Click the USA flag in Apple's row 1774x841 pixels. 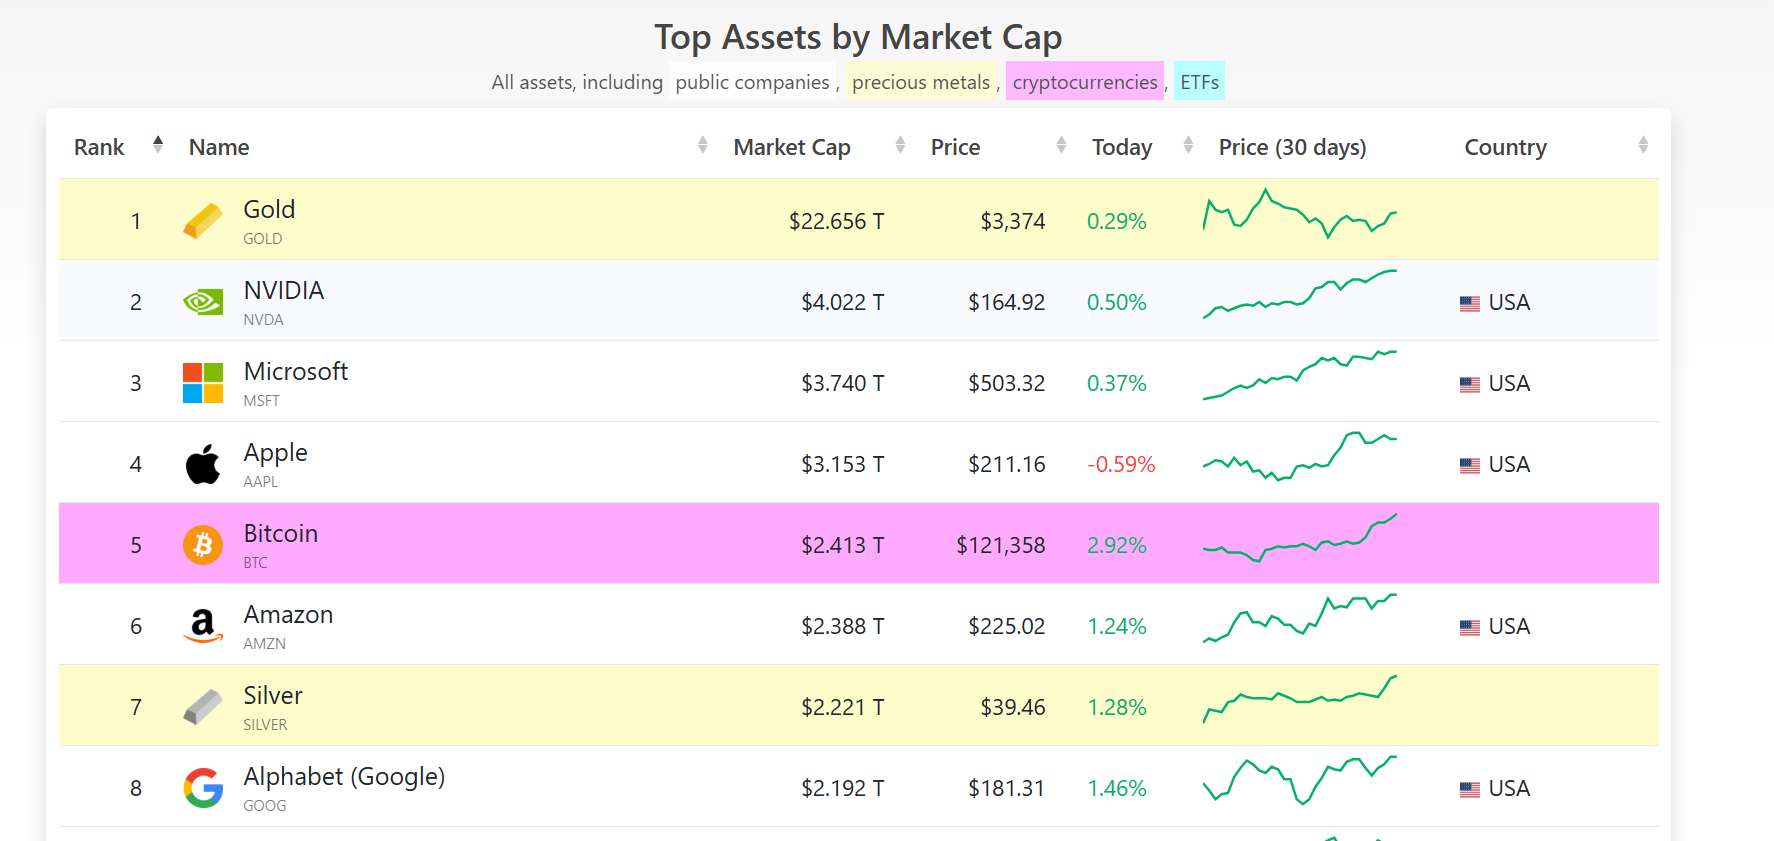1469,465
